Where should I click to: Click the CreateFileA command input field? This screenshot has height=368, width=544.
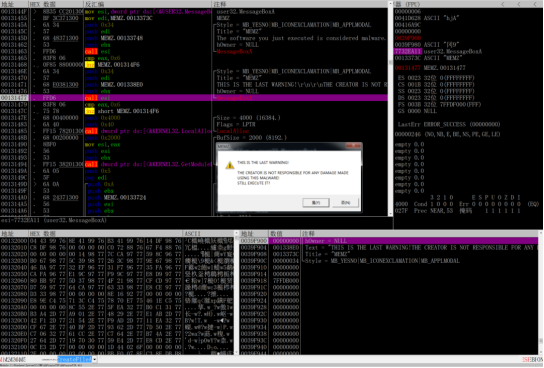[75, 359]
